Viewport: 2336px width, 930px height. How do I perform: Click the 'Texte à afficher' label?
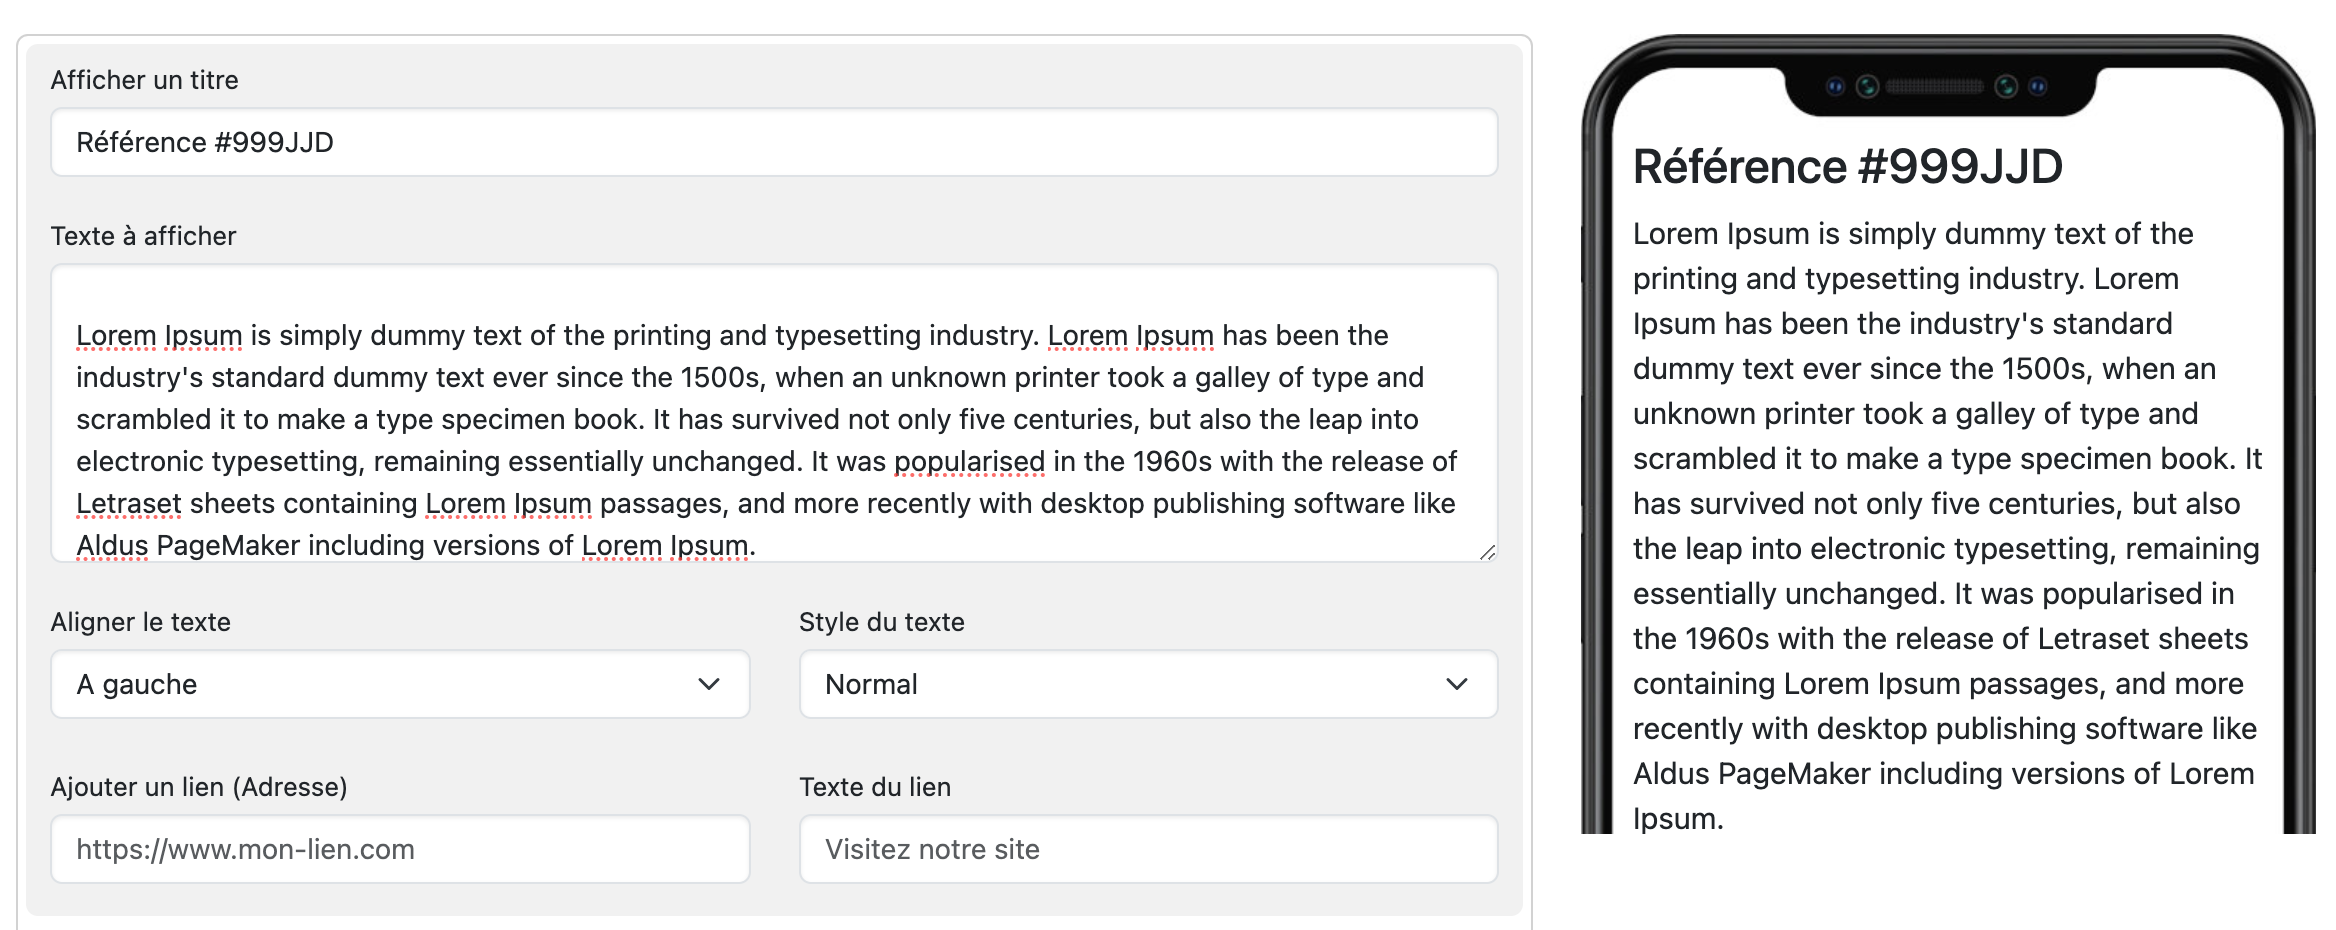click(143, 236)
